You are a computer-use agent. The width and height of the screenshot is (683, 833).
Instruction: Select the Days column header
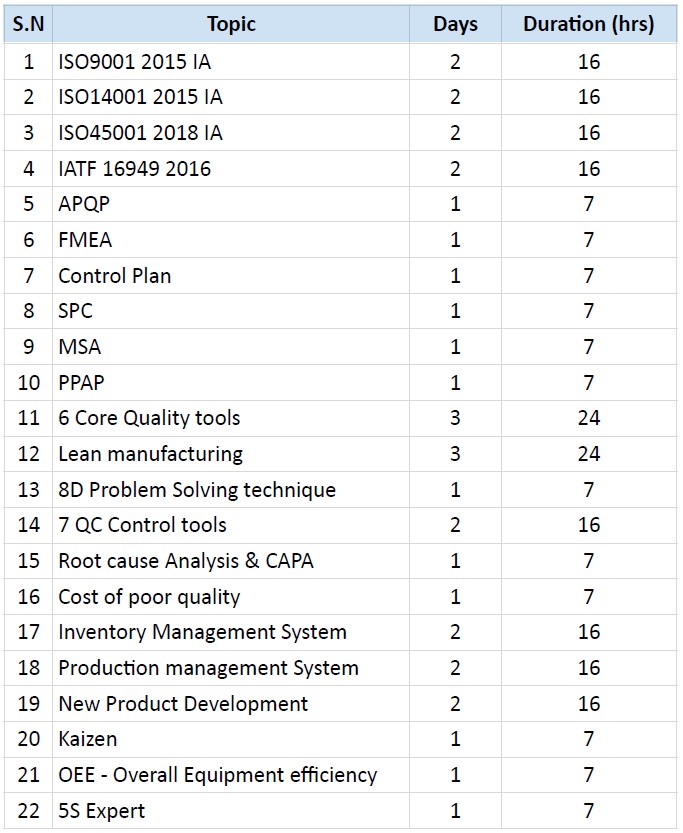455,24
